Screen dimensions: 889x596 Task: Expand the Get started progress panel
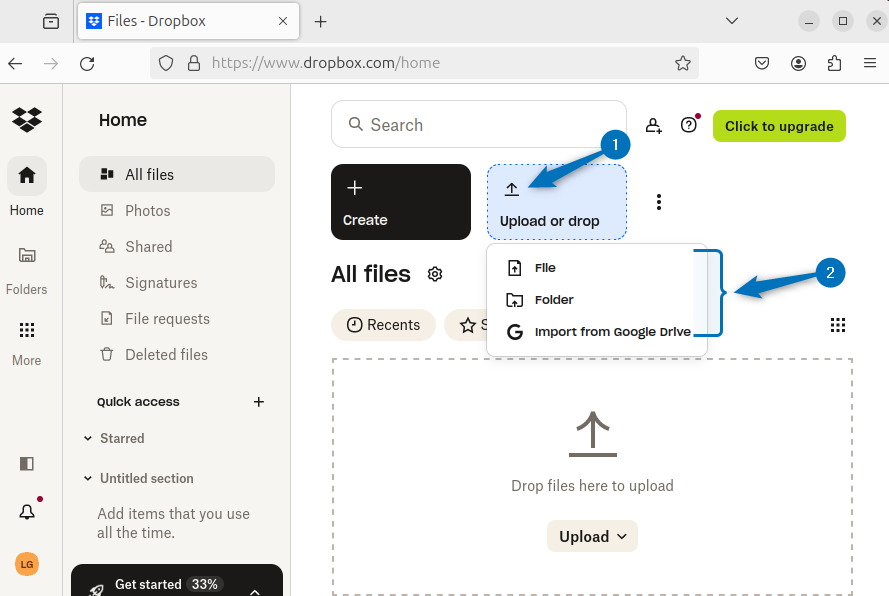[x=254, y=590]
